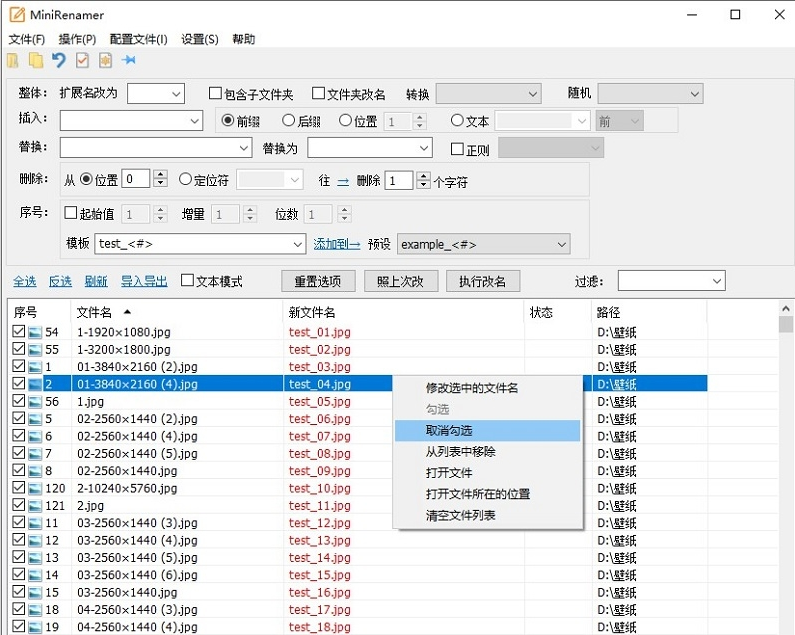Open the 模板 test_<#> dropdown
This screenshot has height=635, width=795.
tap(298, 244)
